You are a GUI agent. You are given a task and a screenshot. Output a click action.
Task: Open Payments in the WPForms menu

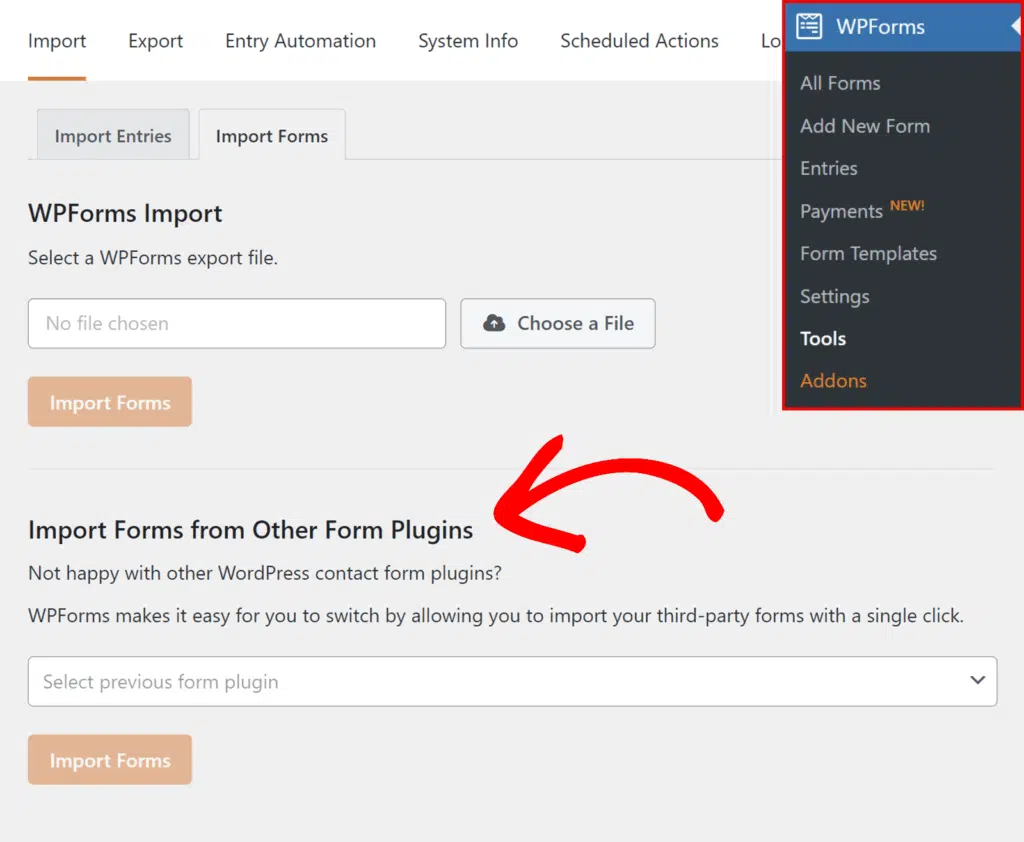click(x=841, y=211)
